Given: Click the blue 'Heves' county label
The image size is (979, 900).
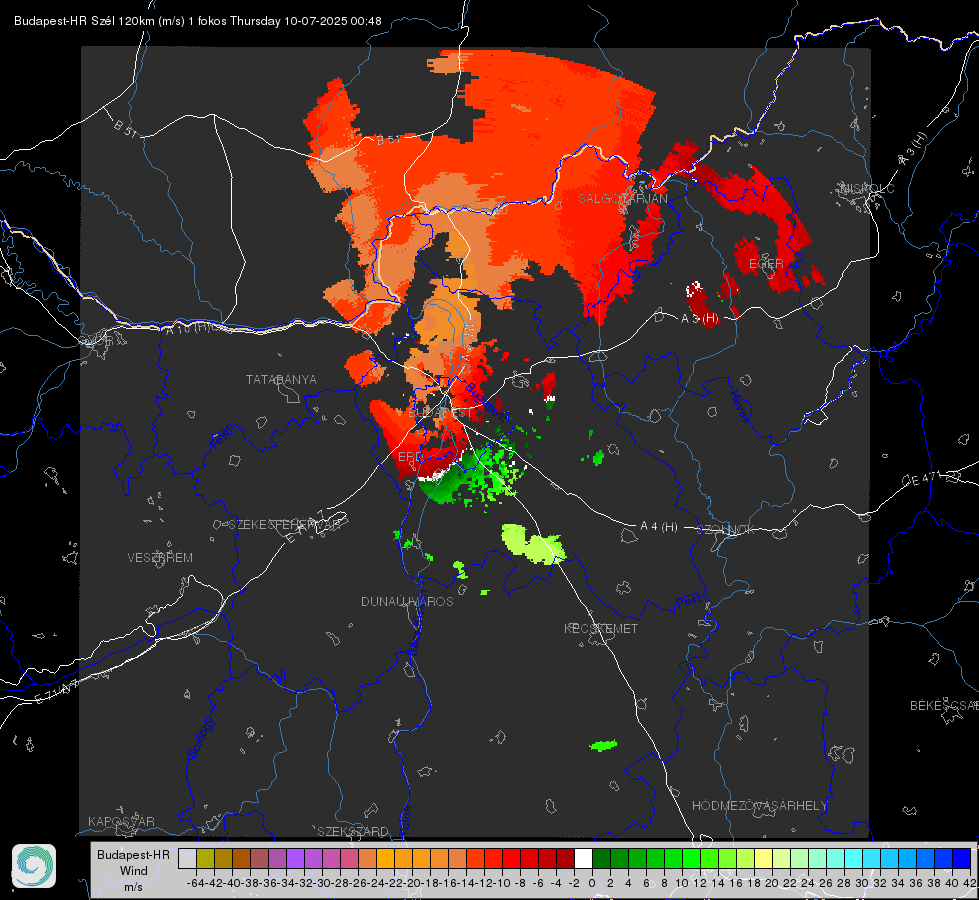Looking at the screenshot, I should 739,407.
